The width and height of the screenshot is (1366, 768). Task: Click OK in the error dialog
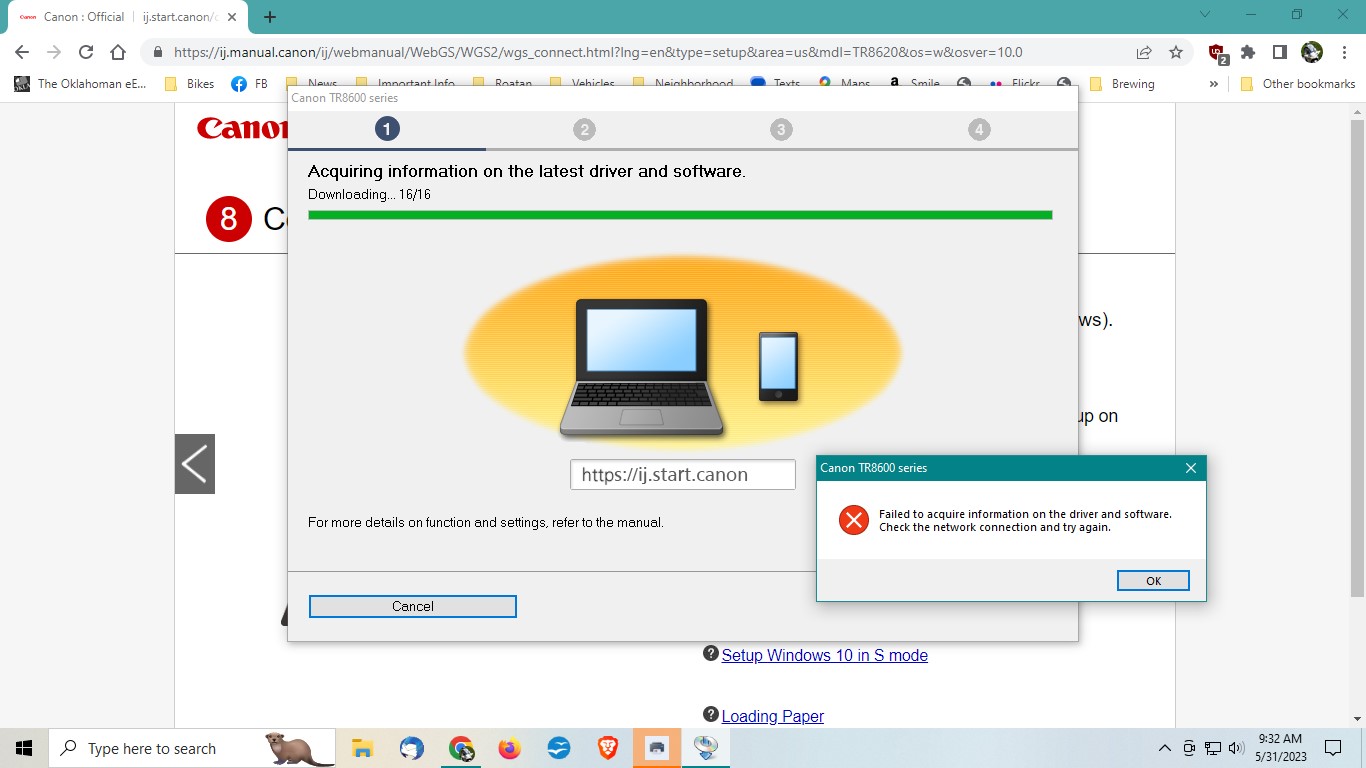[x=1153, y=581]
